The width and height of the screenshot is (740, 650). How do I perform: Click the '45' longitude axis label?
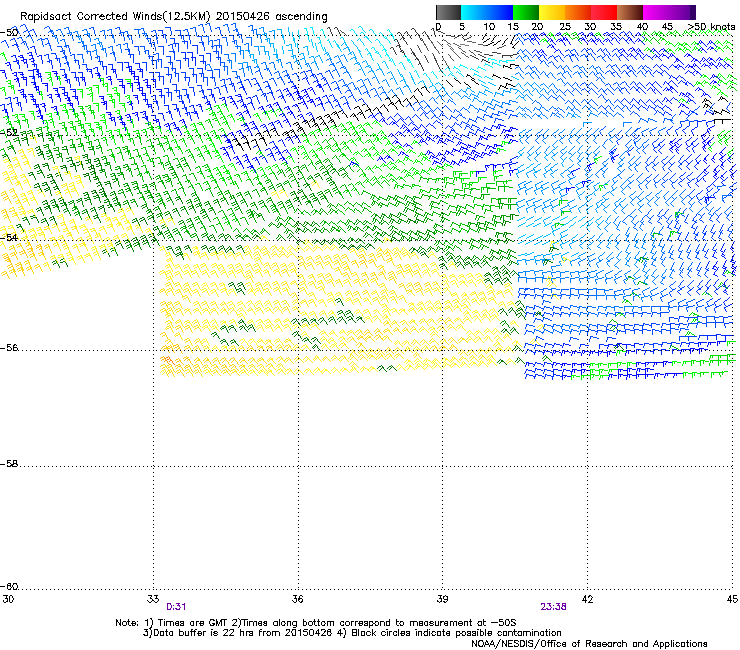click(732, 599)
